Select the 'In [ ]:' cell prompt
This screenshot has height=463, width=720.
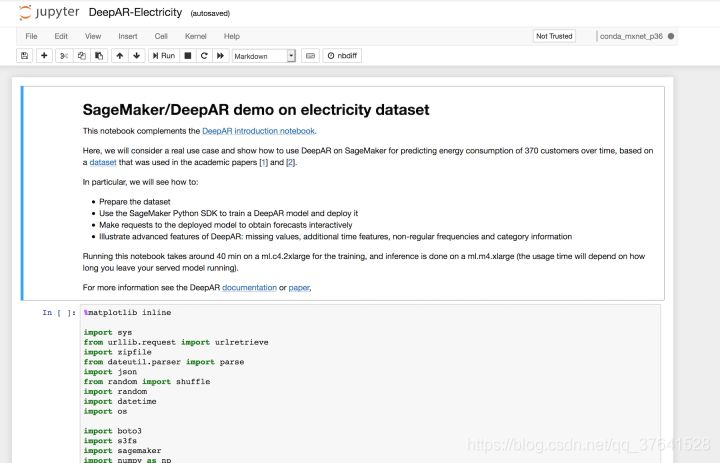pyautogui.click(x=59, y=312)
